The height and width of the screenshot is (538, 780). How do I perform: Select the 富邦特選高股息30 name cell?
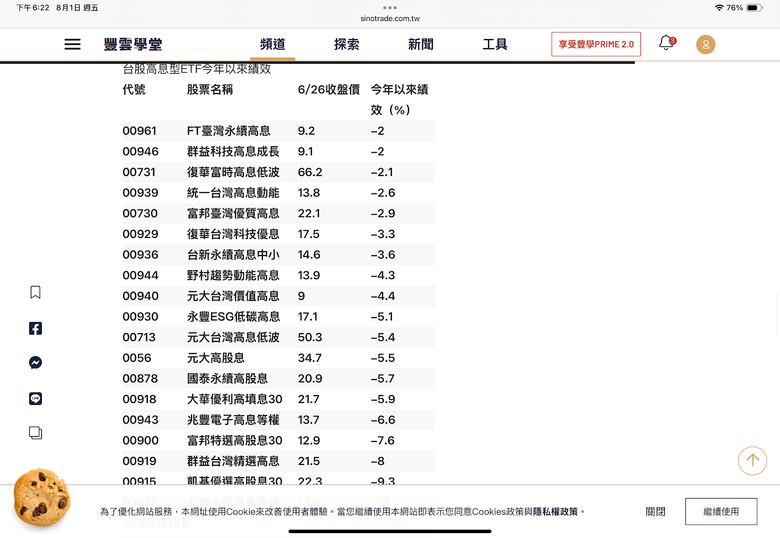pos(234,440)
